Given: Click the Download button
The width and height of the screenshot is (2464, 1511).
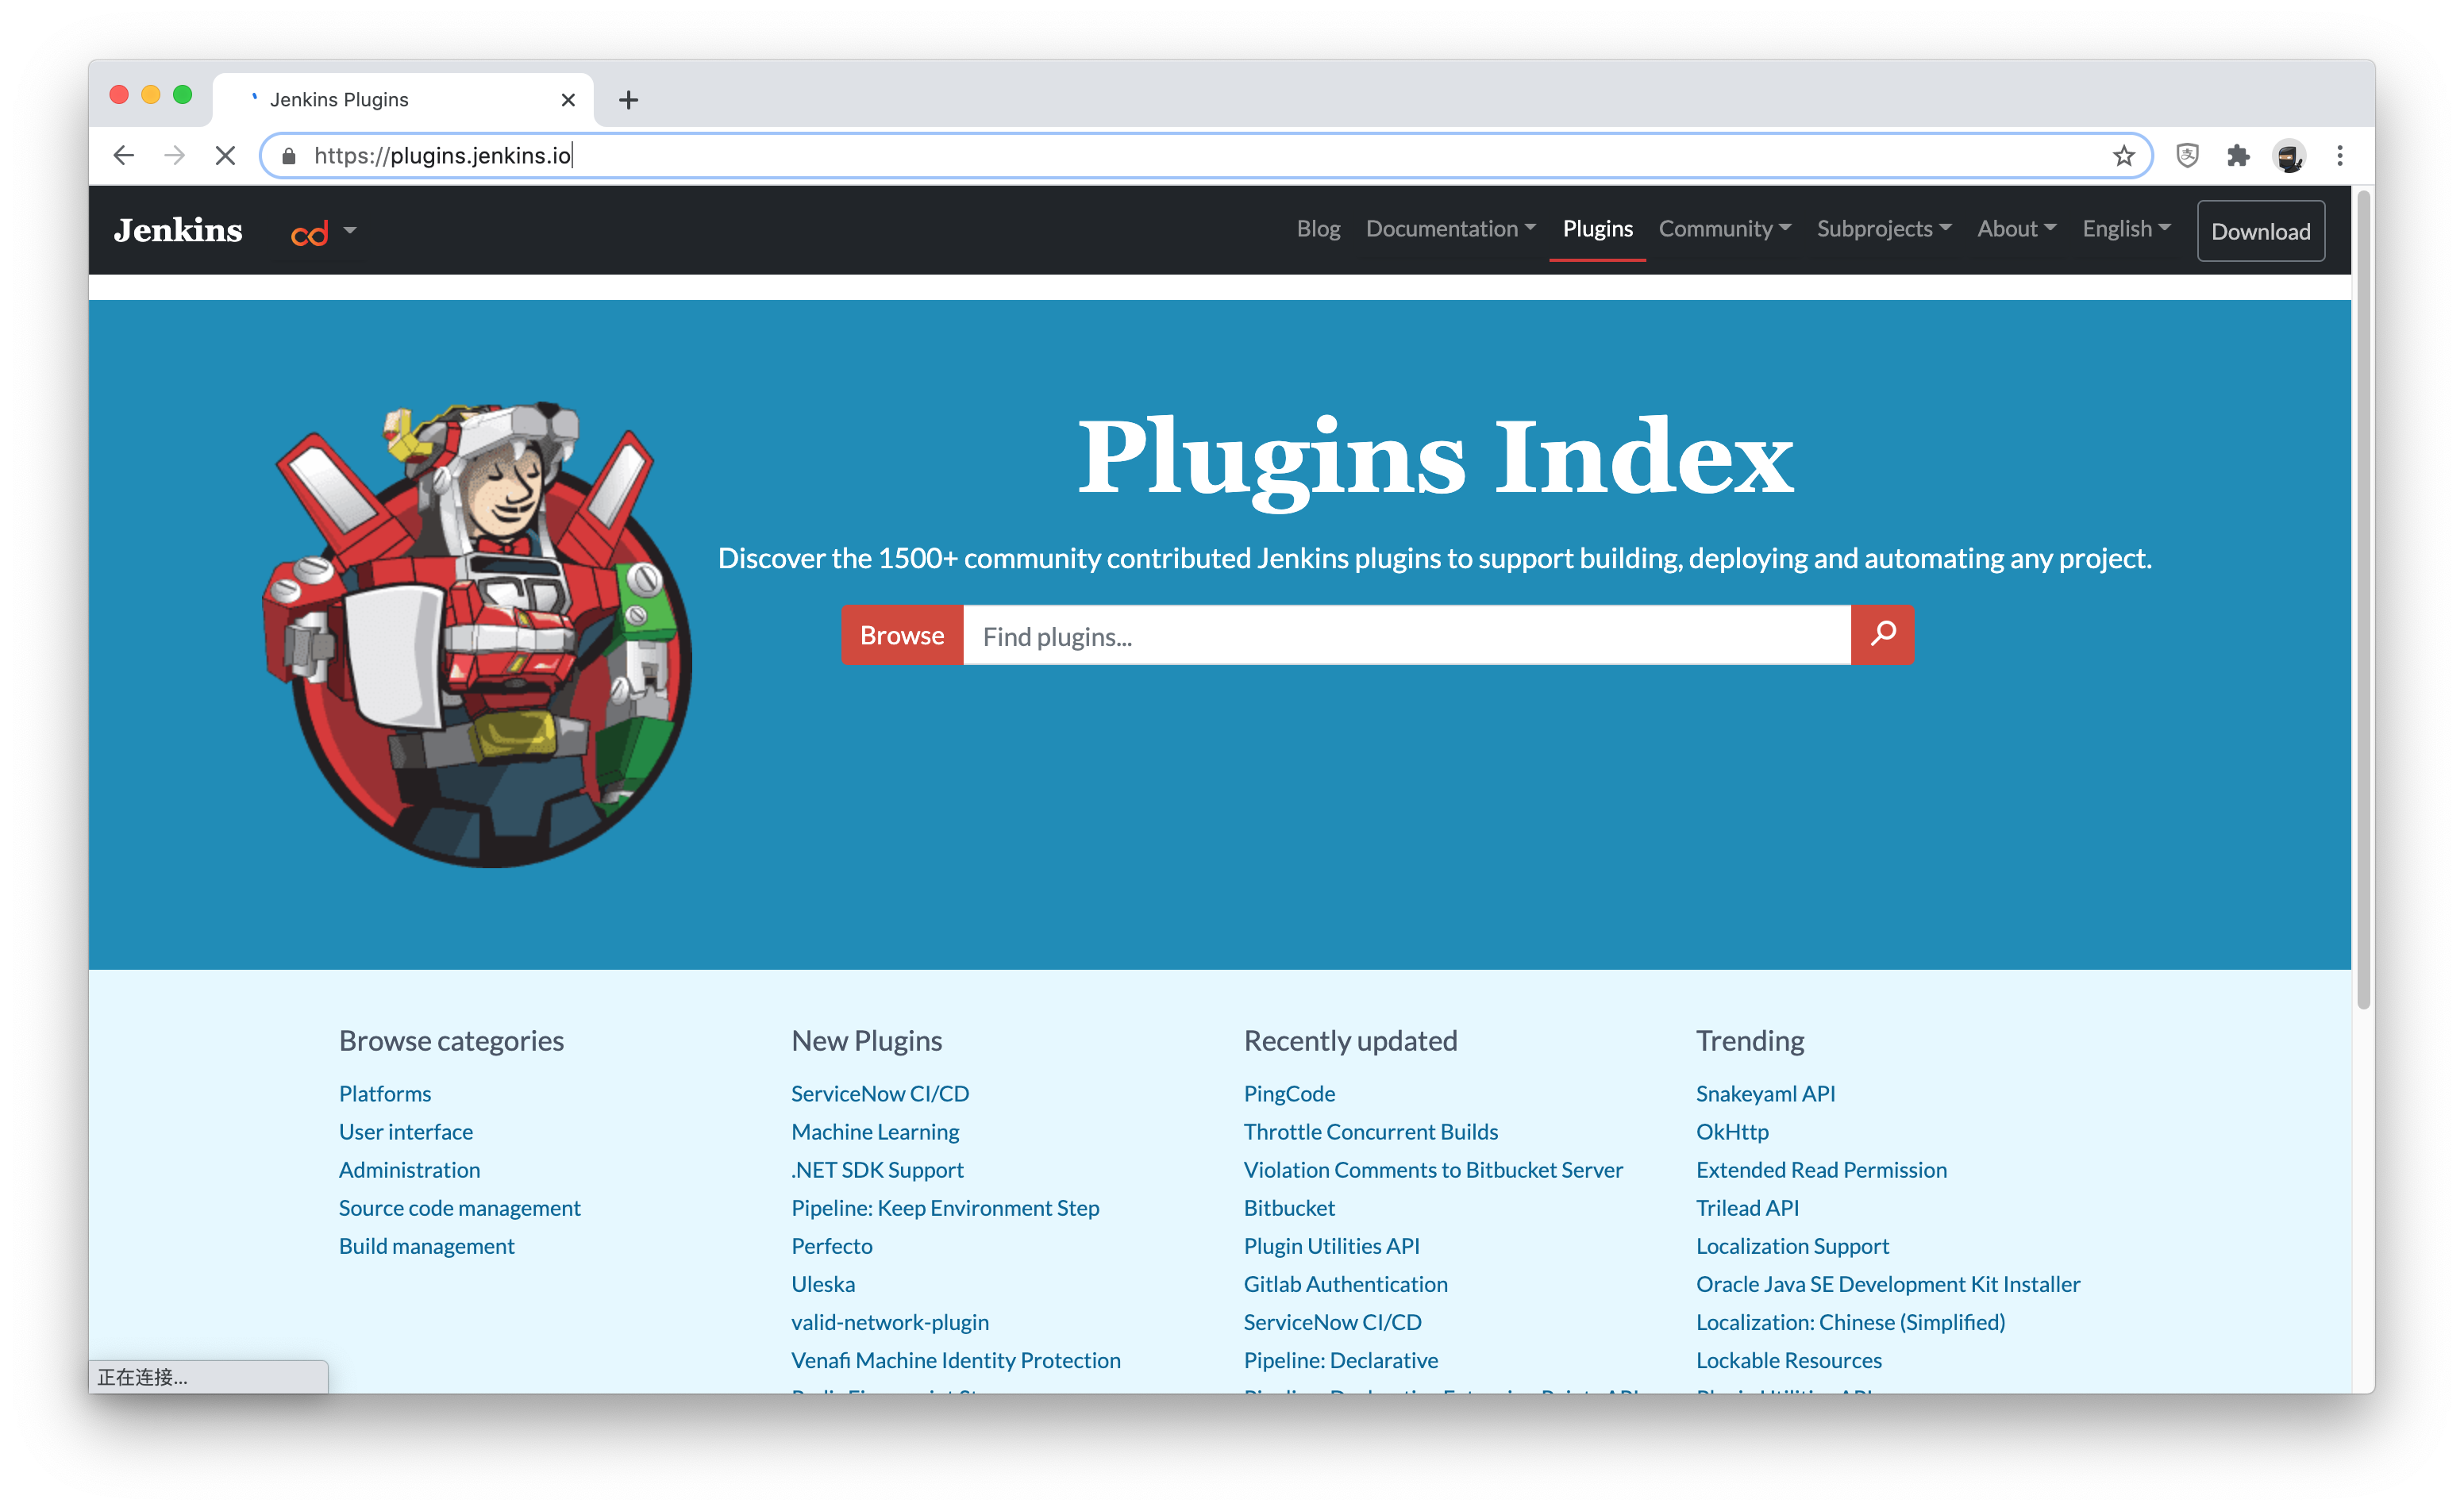Looking at the screenshot, I should (2260, 231).
